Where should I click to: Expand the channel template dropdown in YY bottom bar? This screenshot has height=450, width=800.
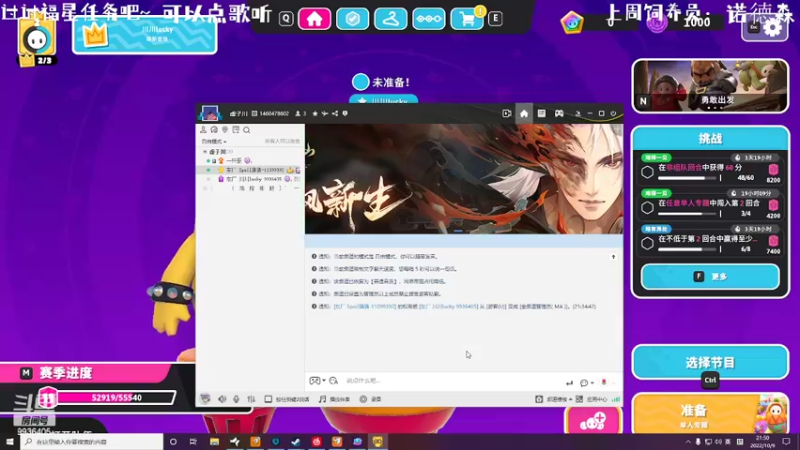click(554, 399)
